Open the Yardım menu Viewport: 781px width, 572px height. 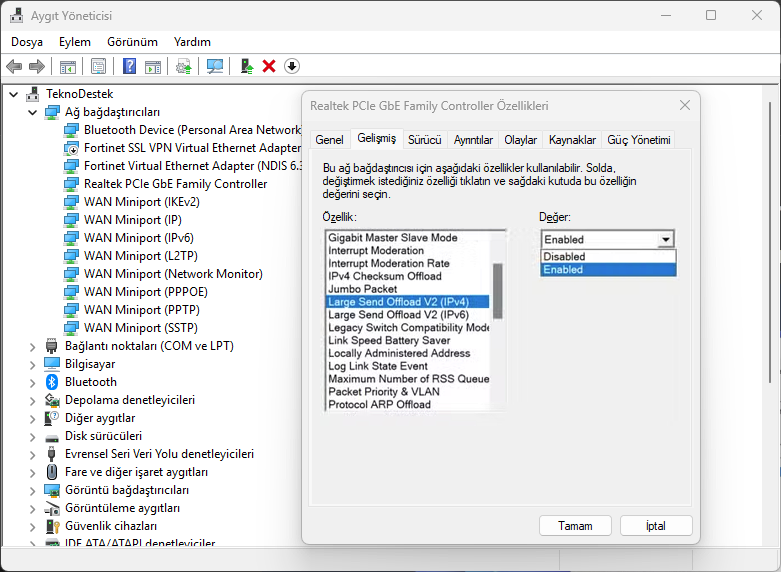pos(192,42)
